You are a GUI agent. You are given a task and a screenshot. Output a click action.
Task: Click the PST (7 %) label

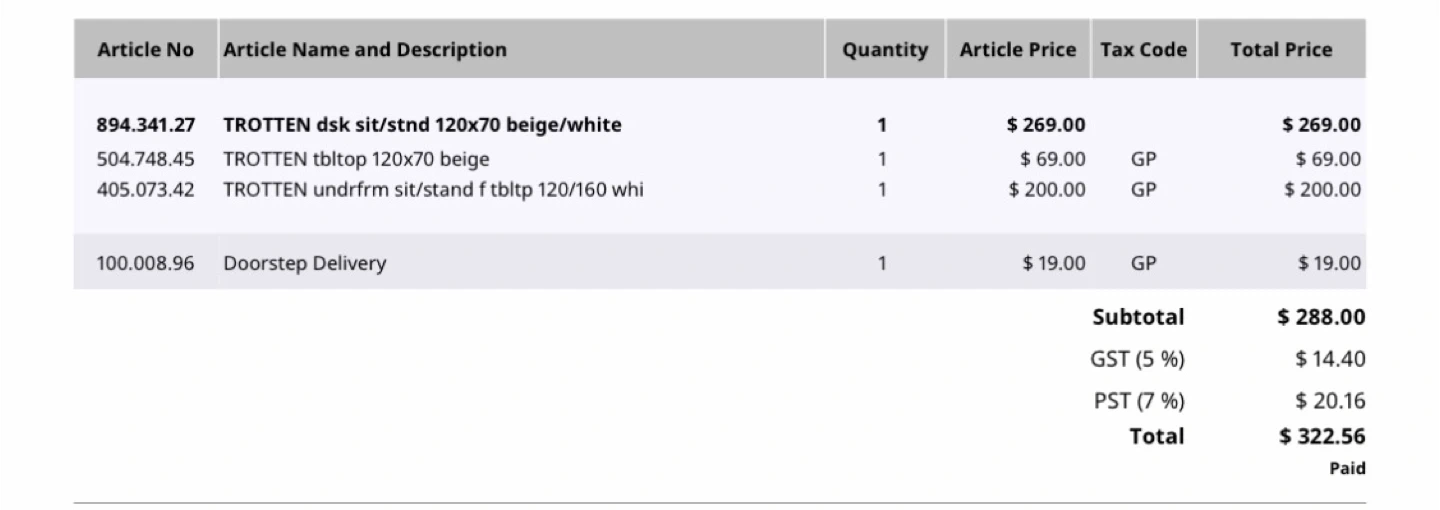(1138, 401)
